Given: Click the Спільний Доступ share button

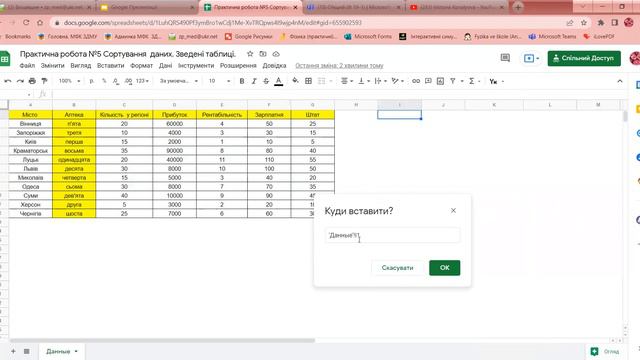Looking at the screenshot, I should [584, 58].
